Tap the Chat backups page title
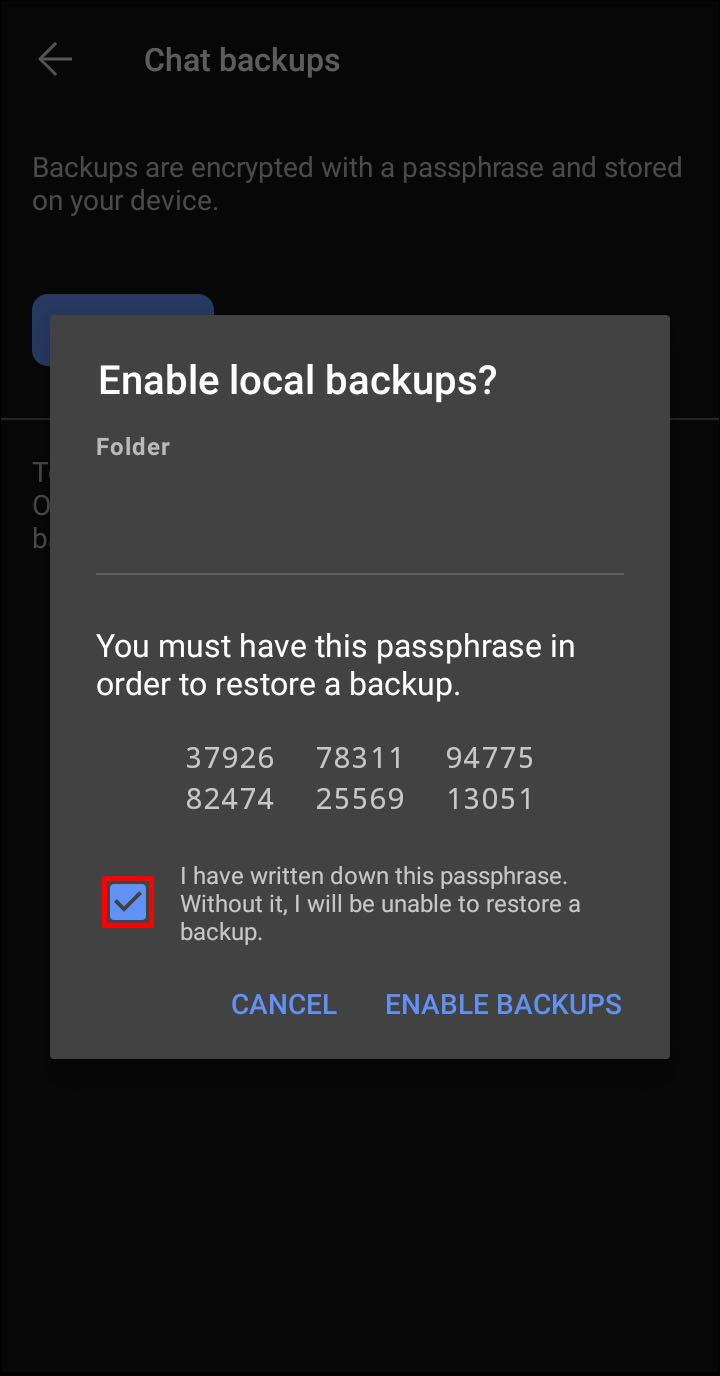Image resolution: width=720 pixels, height=1376 pixels. point(242,60)
